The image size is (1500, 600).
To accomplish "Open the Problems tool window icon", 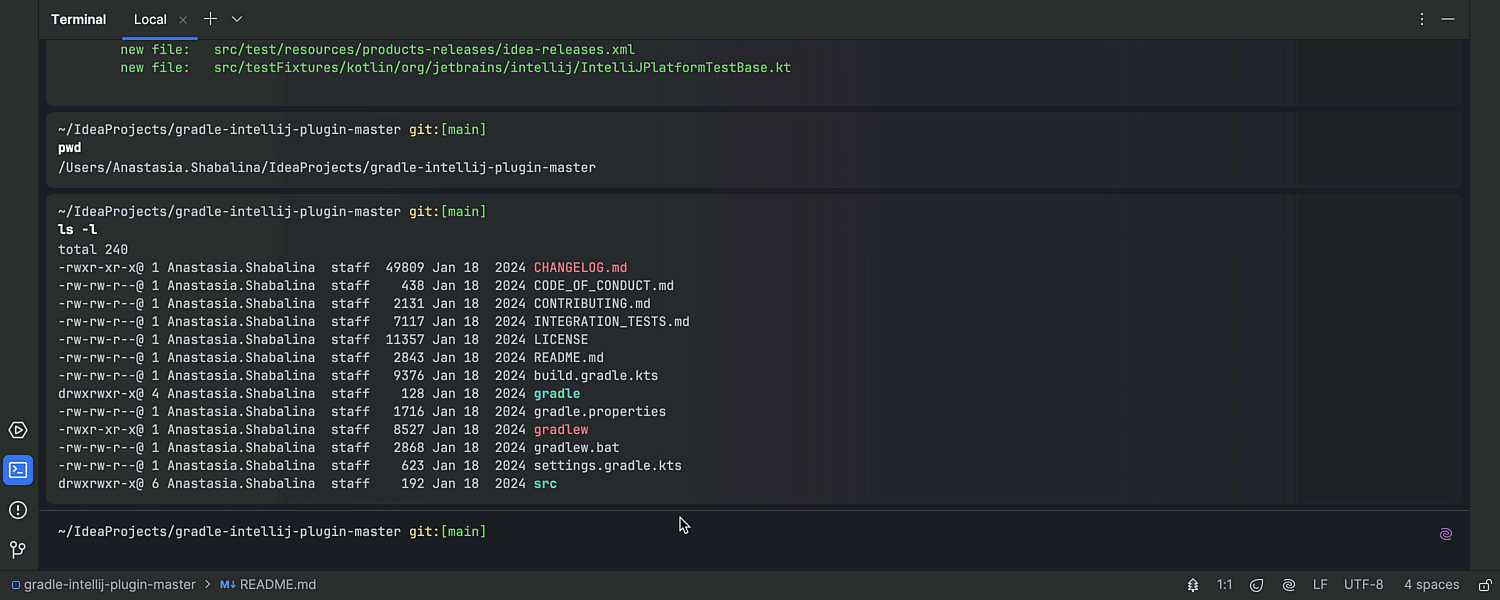I will click(18, 510).
